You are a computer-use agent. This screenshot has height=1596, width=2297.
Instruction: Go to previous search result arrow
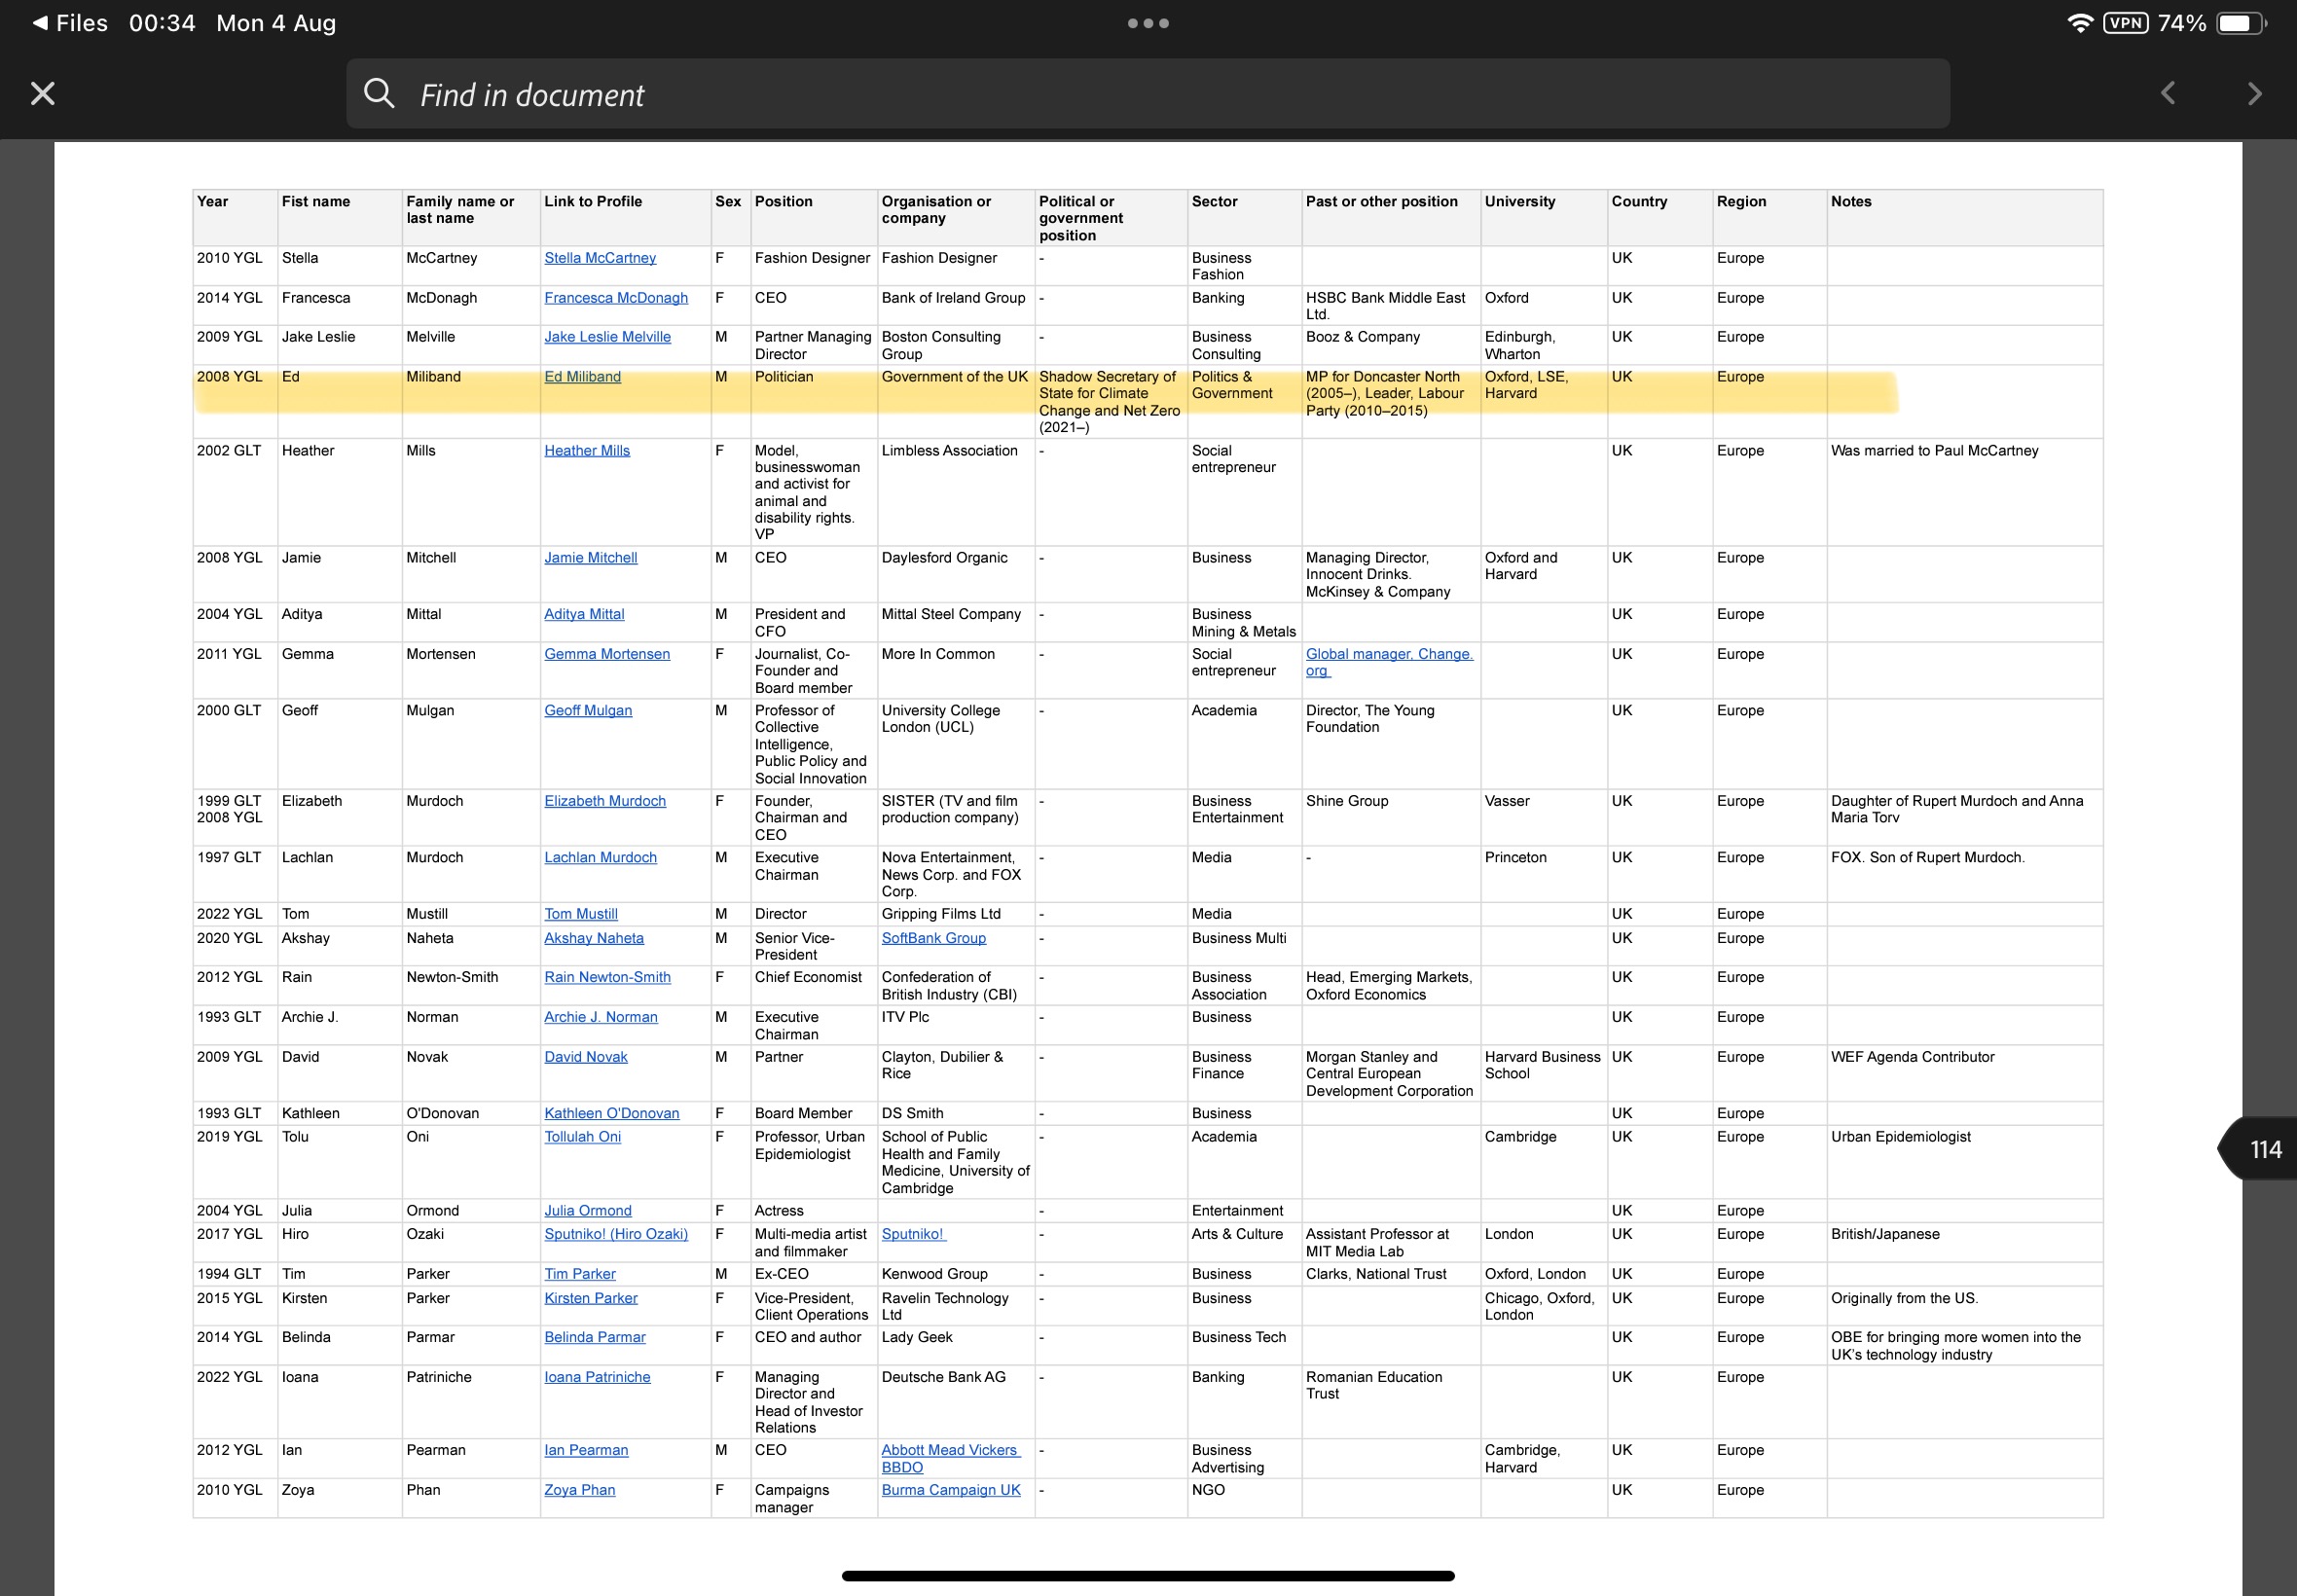(x=2167, y=94)
